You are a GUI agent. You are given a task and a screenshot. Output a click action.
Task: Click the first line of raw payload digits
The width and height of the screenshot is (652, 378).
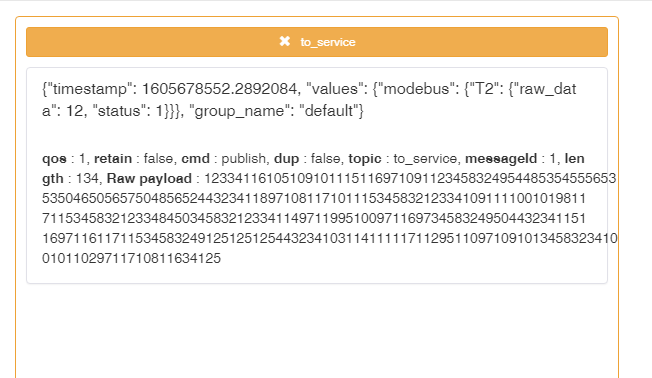pyautogui.click(x=410, y=178)
